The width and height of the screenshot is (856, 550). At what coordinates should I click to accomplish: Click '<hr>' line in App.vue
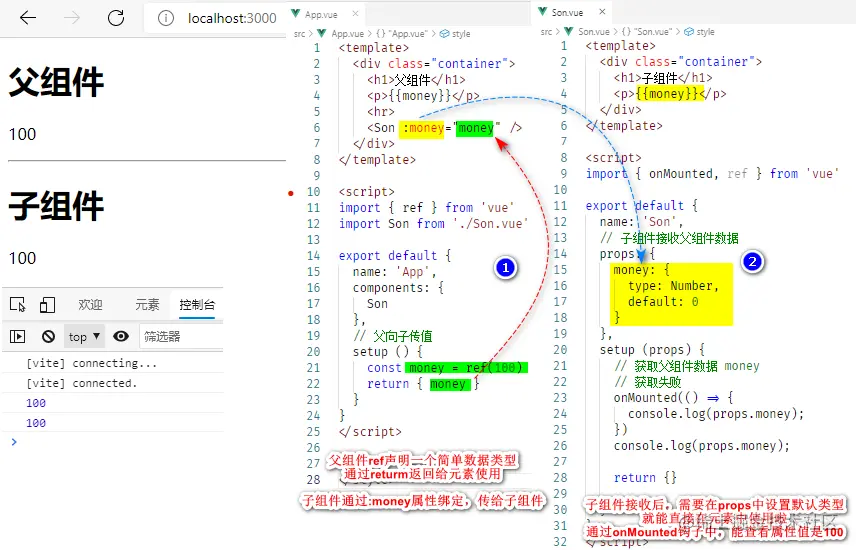point(381,112)
